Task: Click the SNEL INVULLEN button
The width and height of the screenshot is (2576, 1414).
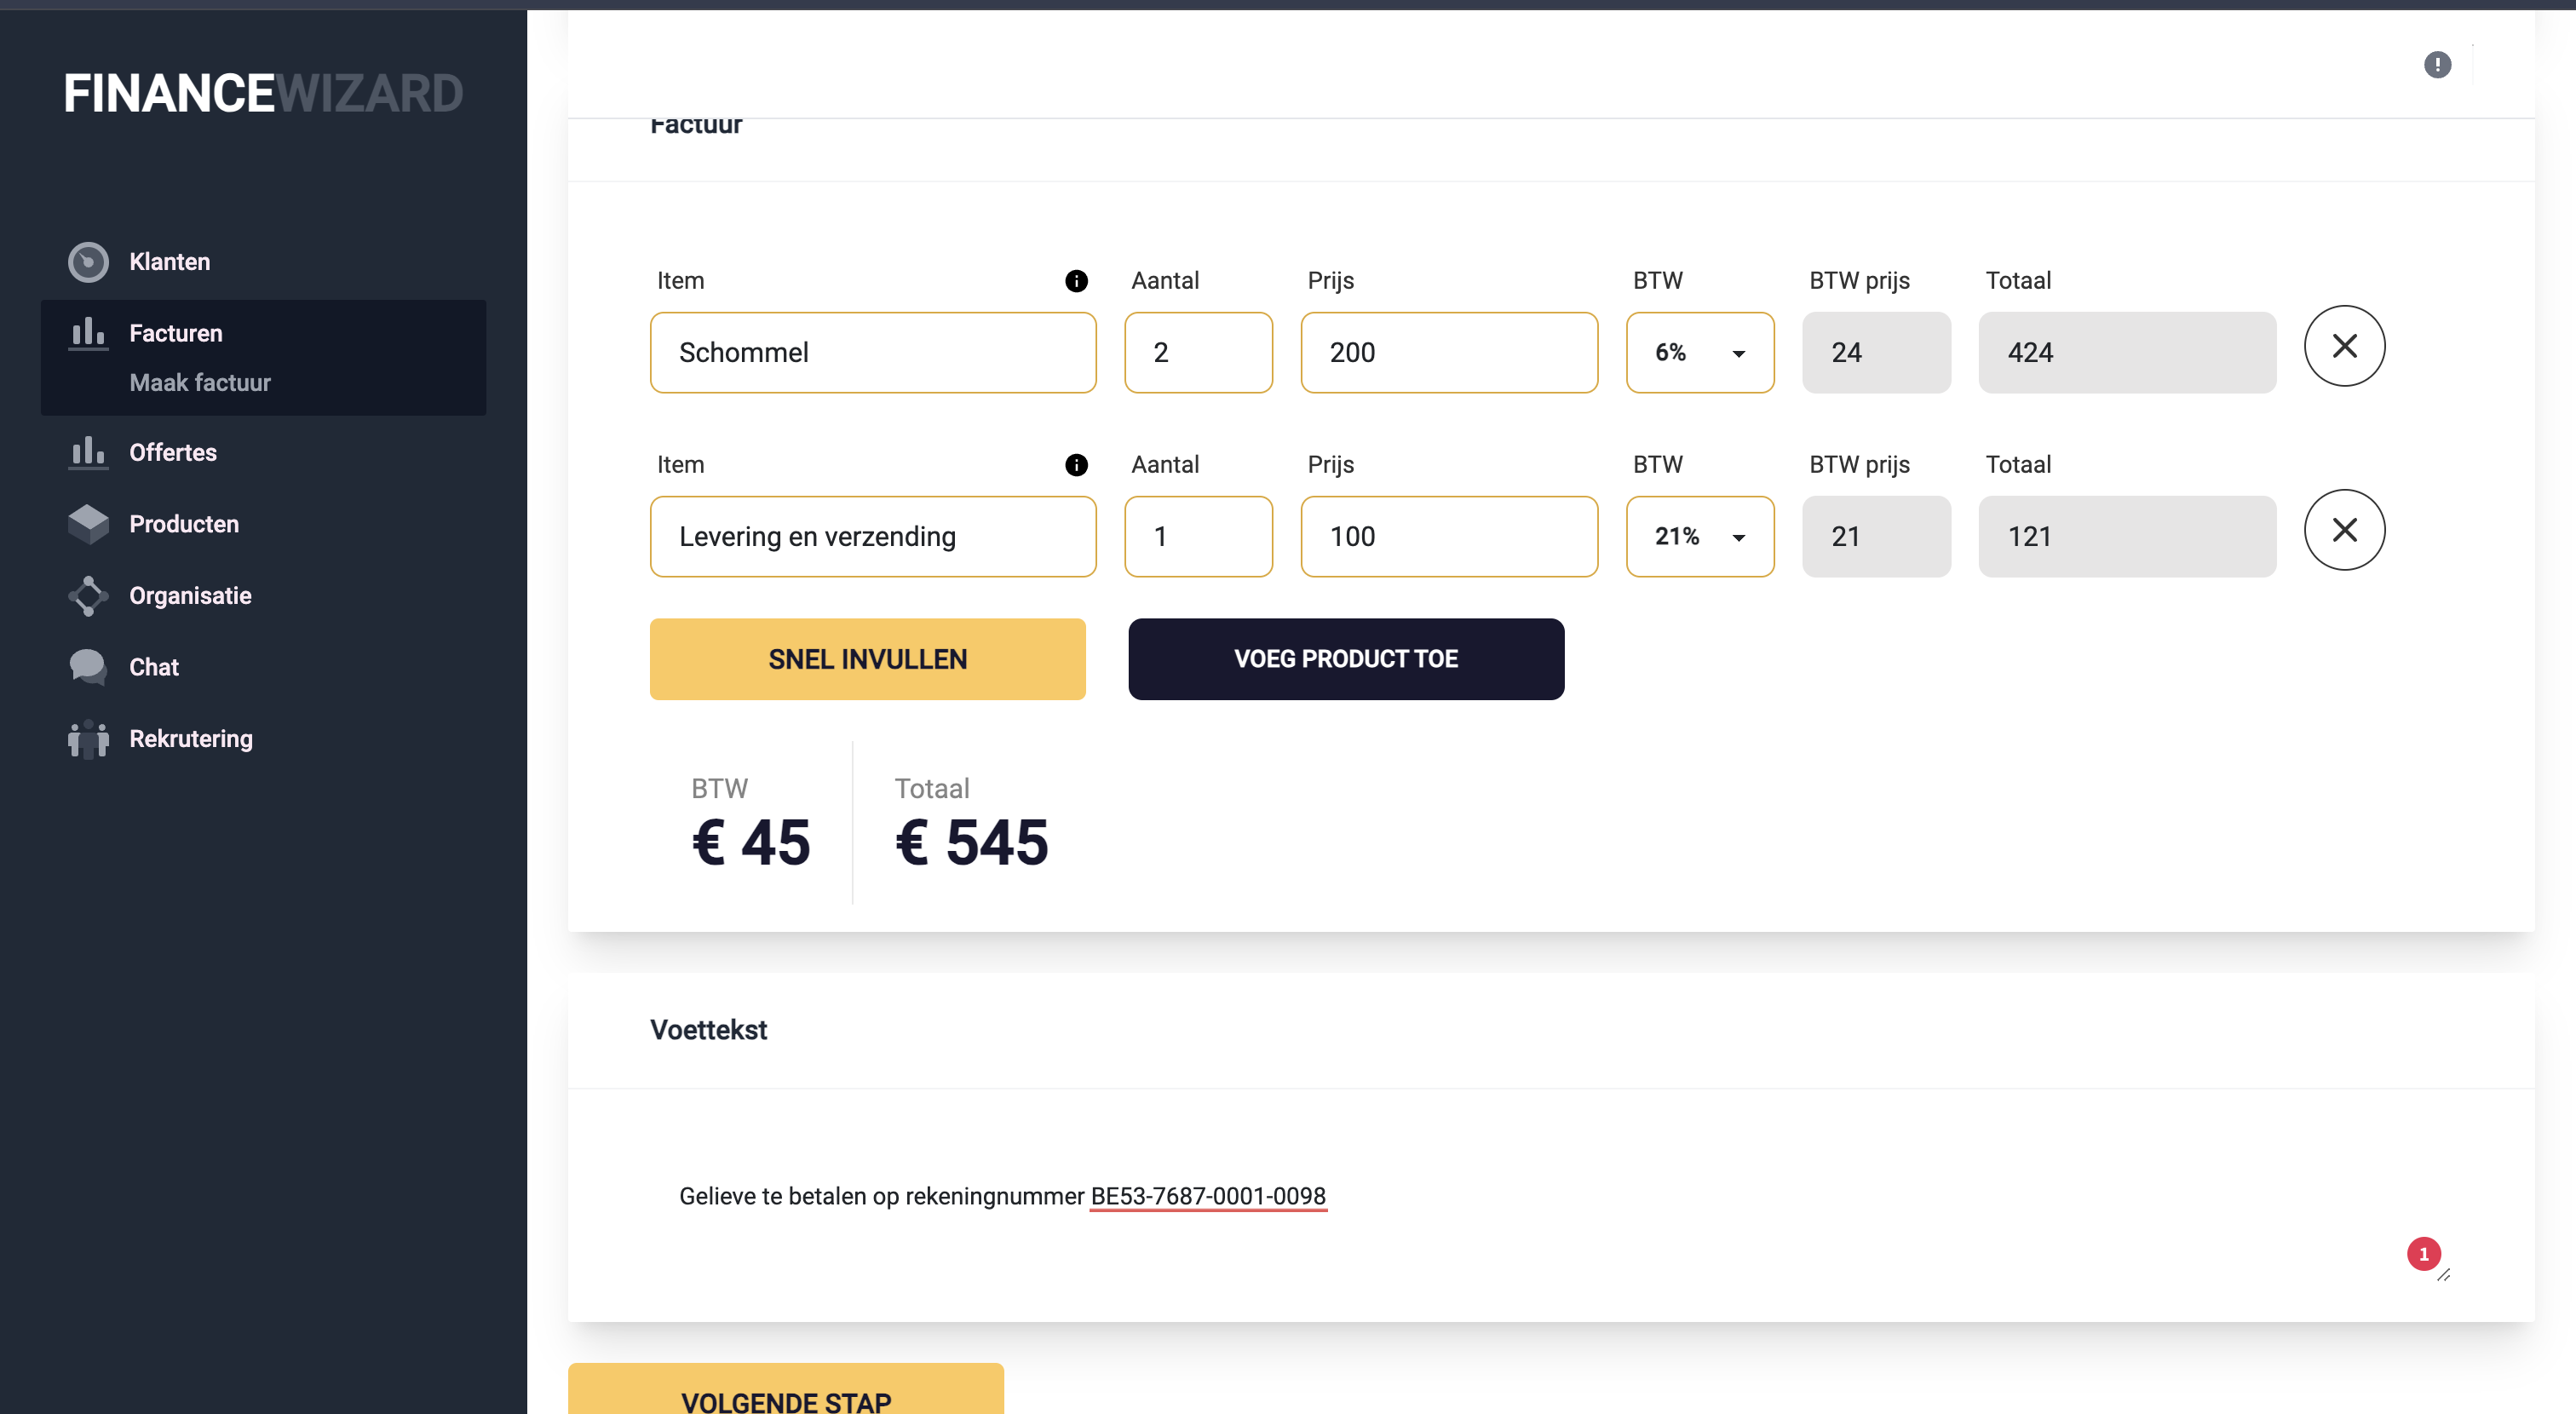Action: [867, 658]
